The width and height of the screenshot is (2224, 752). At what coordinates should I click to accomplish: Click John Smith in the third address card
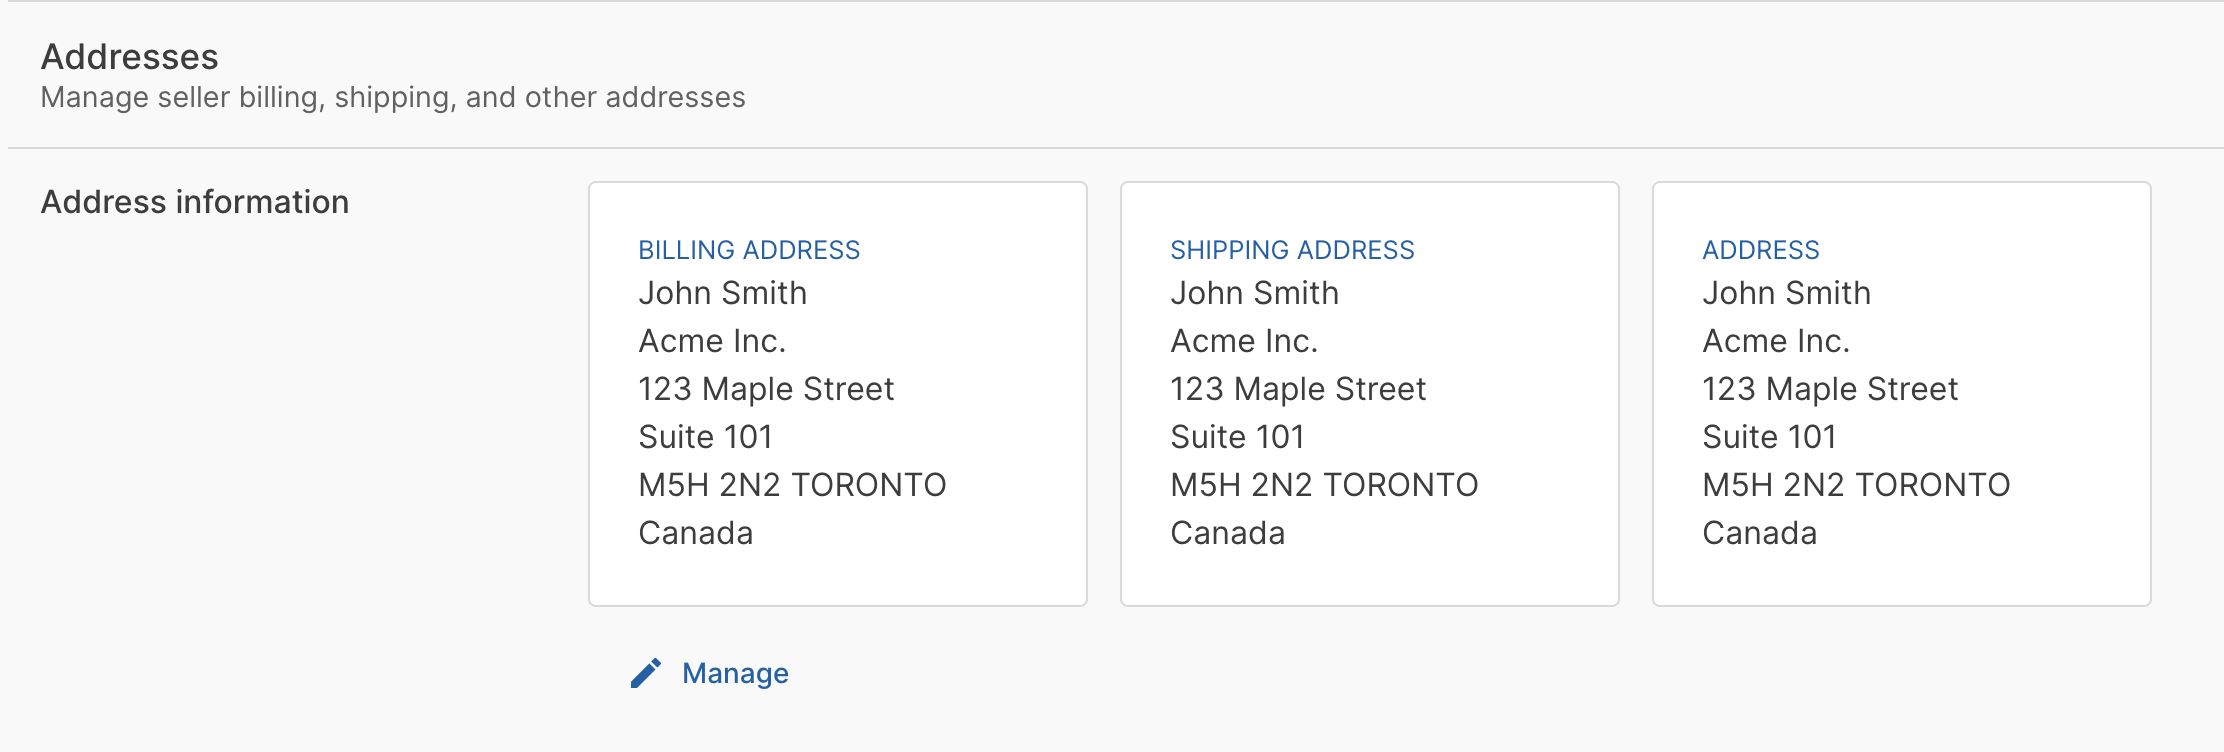[x=1786, y=293]
